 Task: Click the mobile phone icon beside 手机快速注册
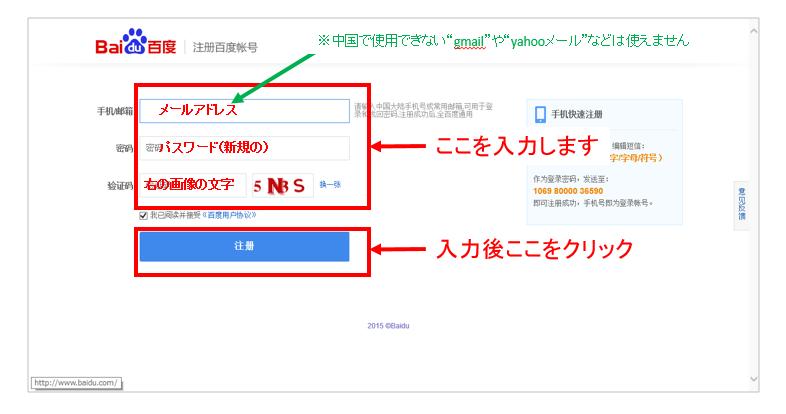pos(540,114)
